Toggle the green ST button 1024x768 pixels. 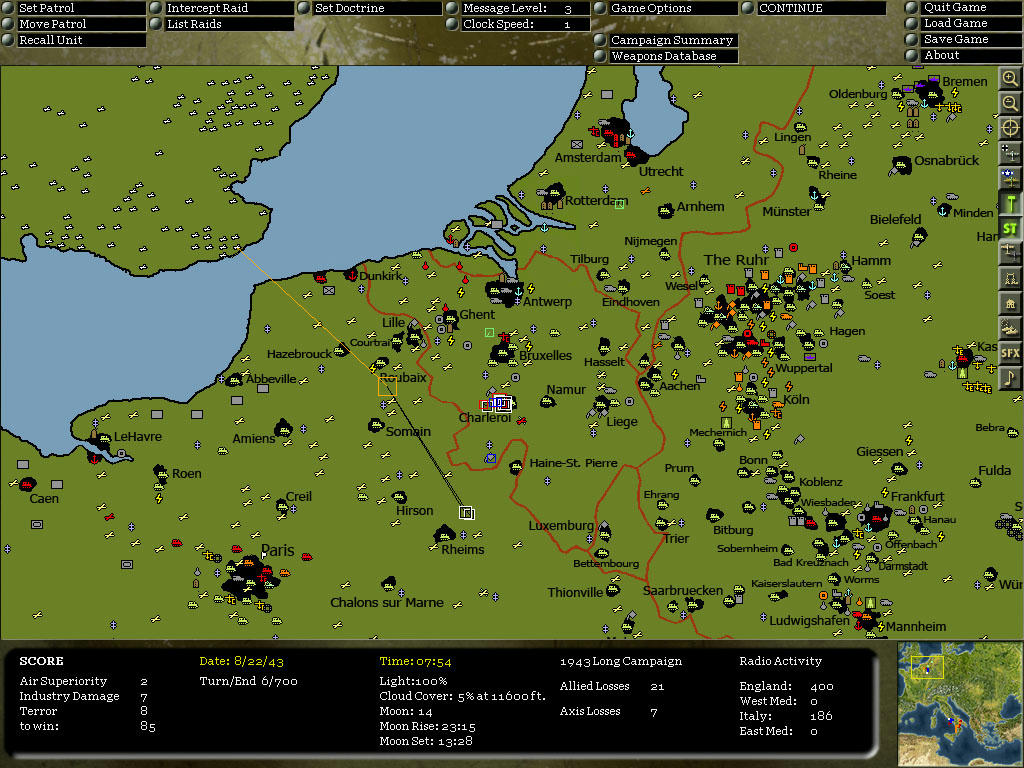[x=1010, y=229]
